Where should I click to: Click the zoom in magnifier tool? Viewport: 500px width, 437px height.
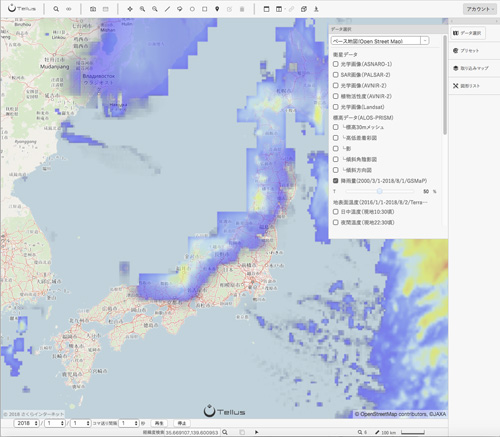tap(142, 9)
